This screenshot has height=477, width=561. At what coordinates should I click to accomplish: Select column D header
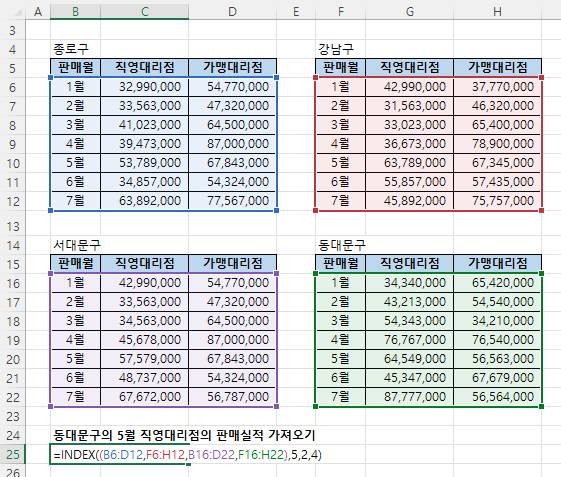click(233, 12)
